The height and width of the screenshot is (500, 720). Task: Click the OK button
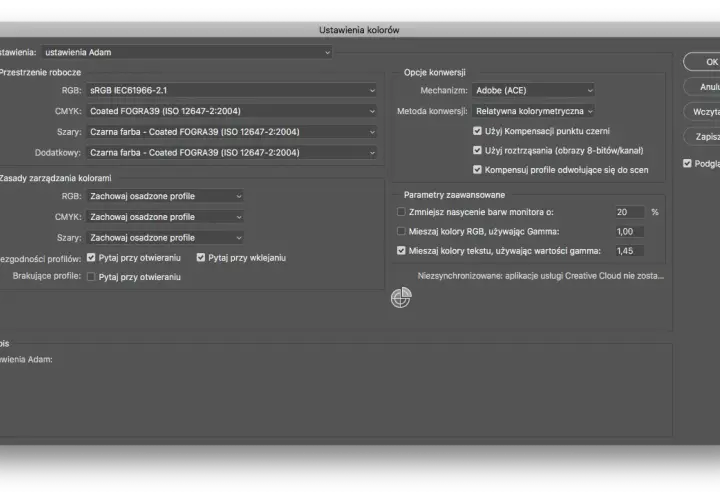(x=702, y=62)
